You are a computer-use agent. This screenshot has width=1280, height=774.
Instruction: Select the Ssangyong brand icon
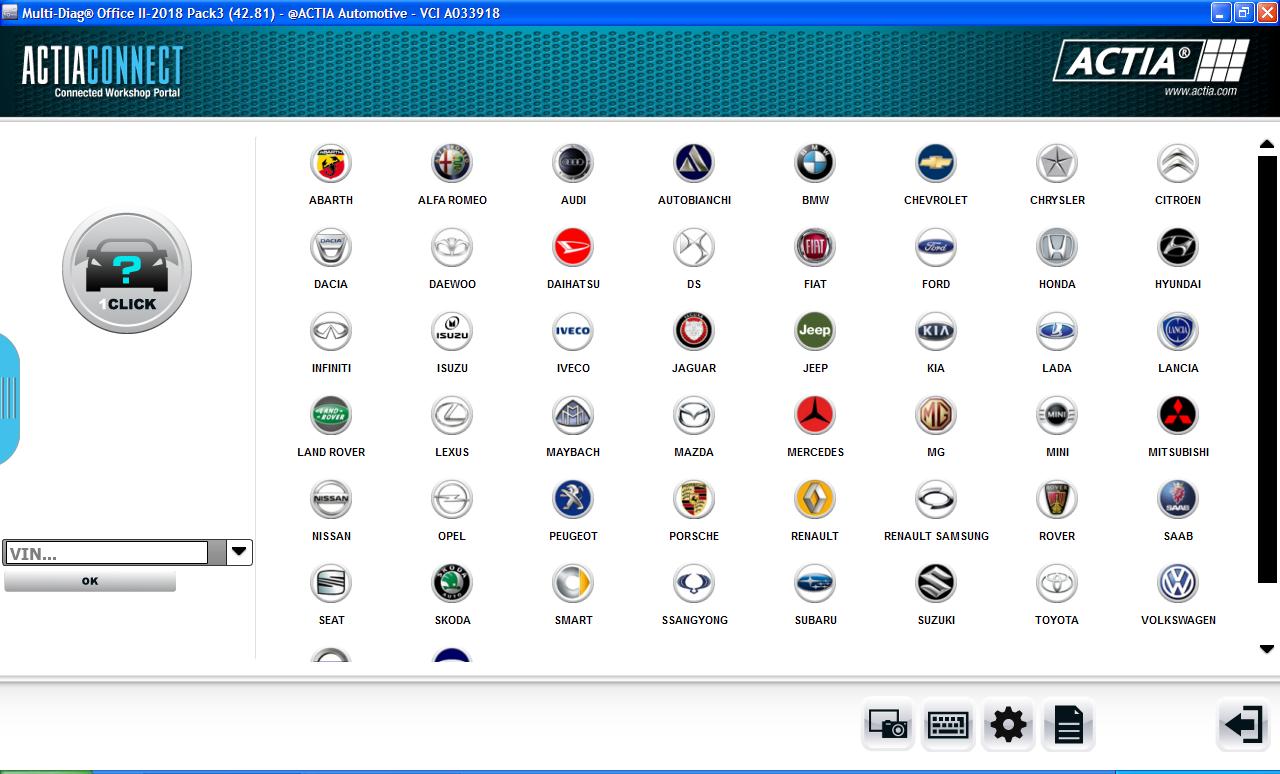(694, 583)
